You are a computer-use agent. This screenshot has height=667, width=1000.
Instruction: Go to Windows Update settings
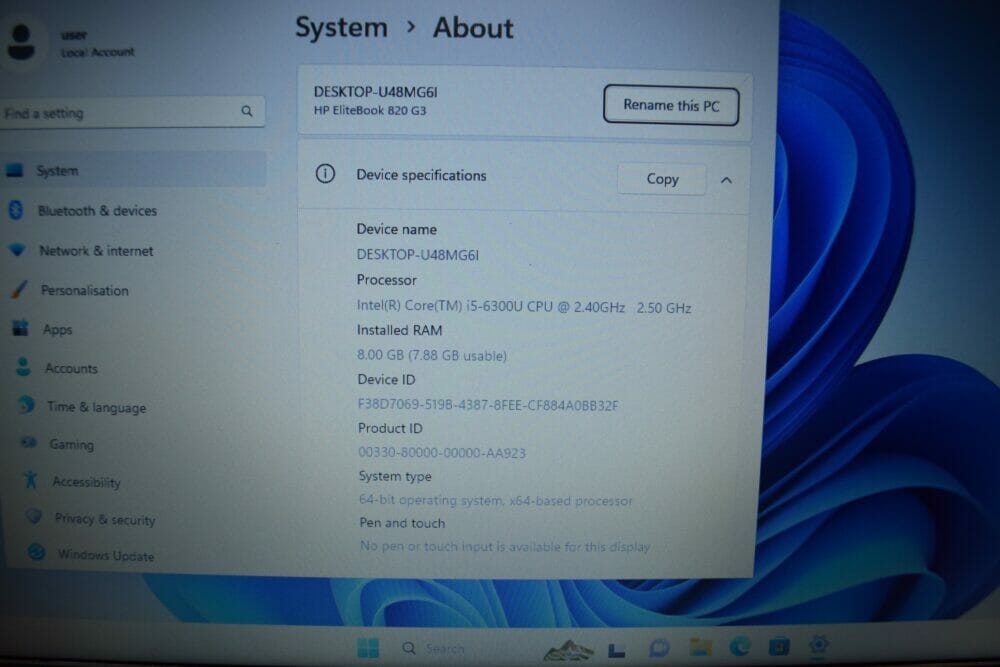point(106,555)
